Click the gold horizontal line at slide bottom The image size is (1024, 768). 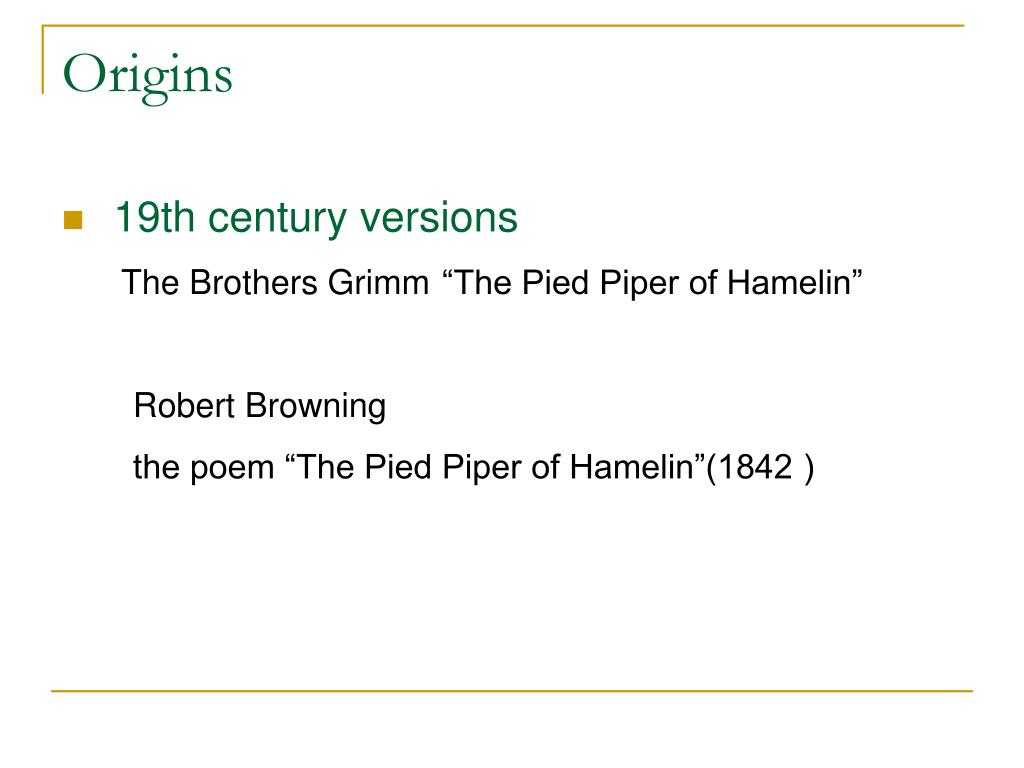tap(512, 690)
